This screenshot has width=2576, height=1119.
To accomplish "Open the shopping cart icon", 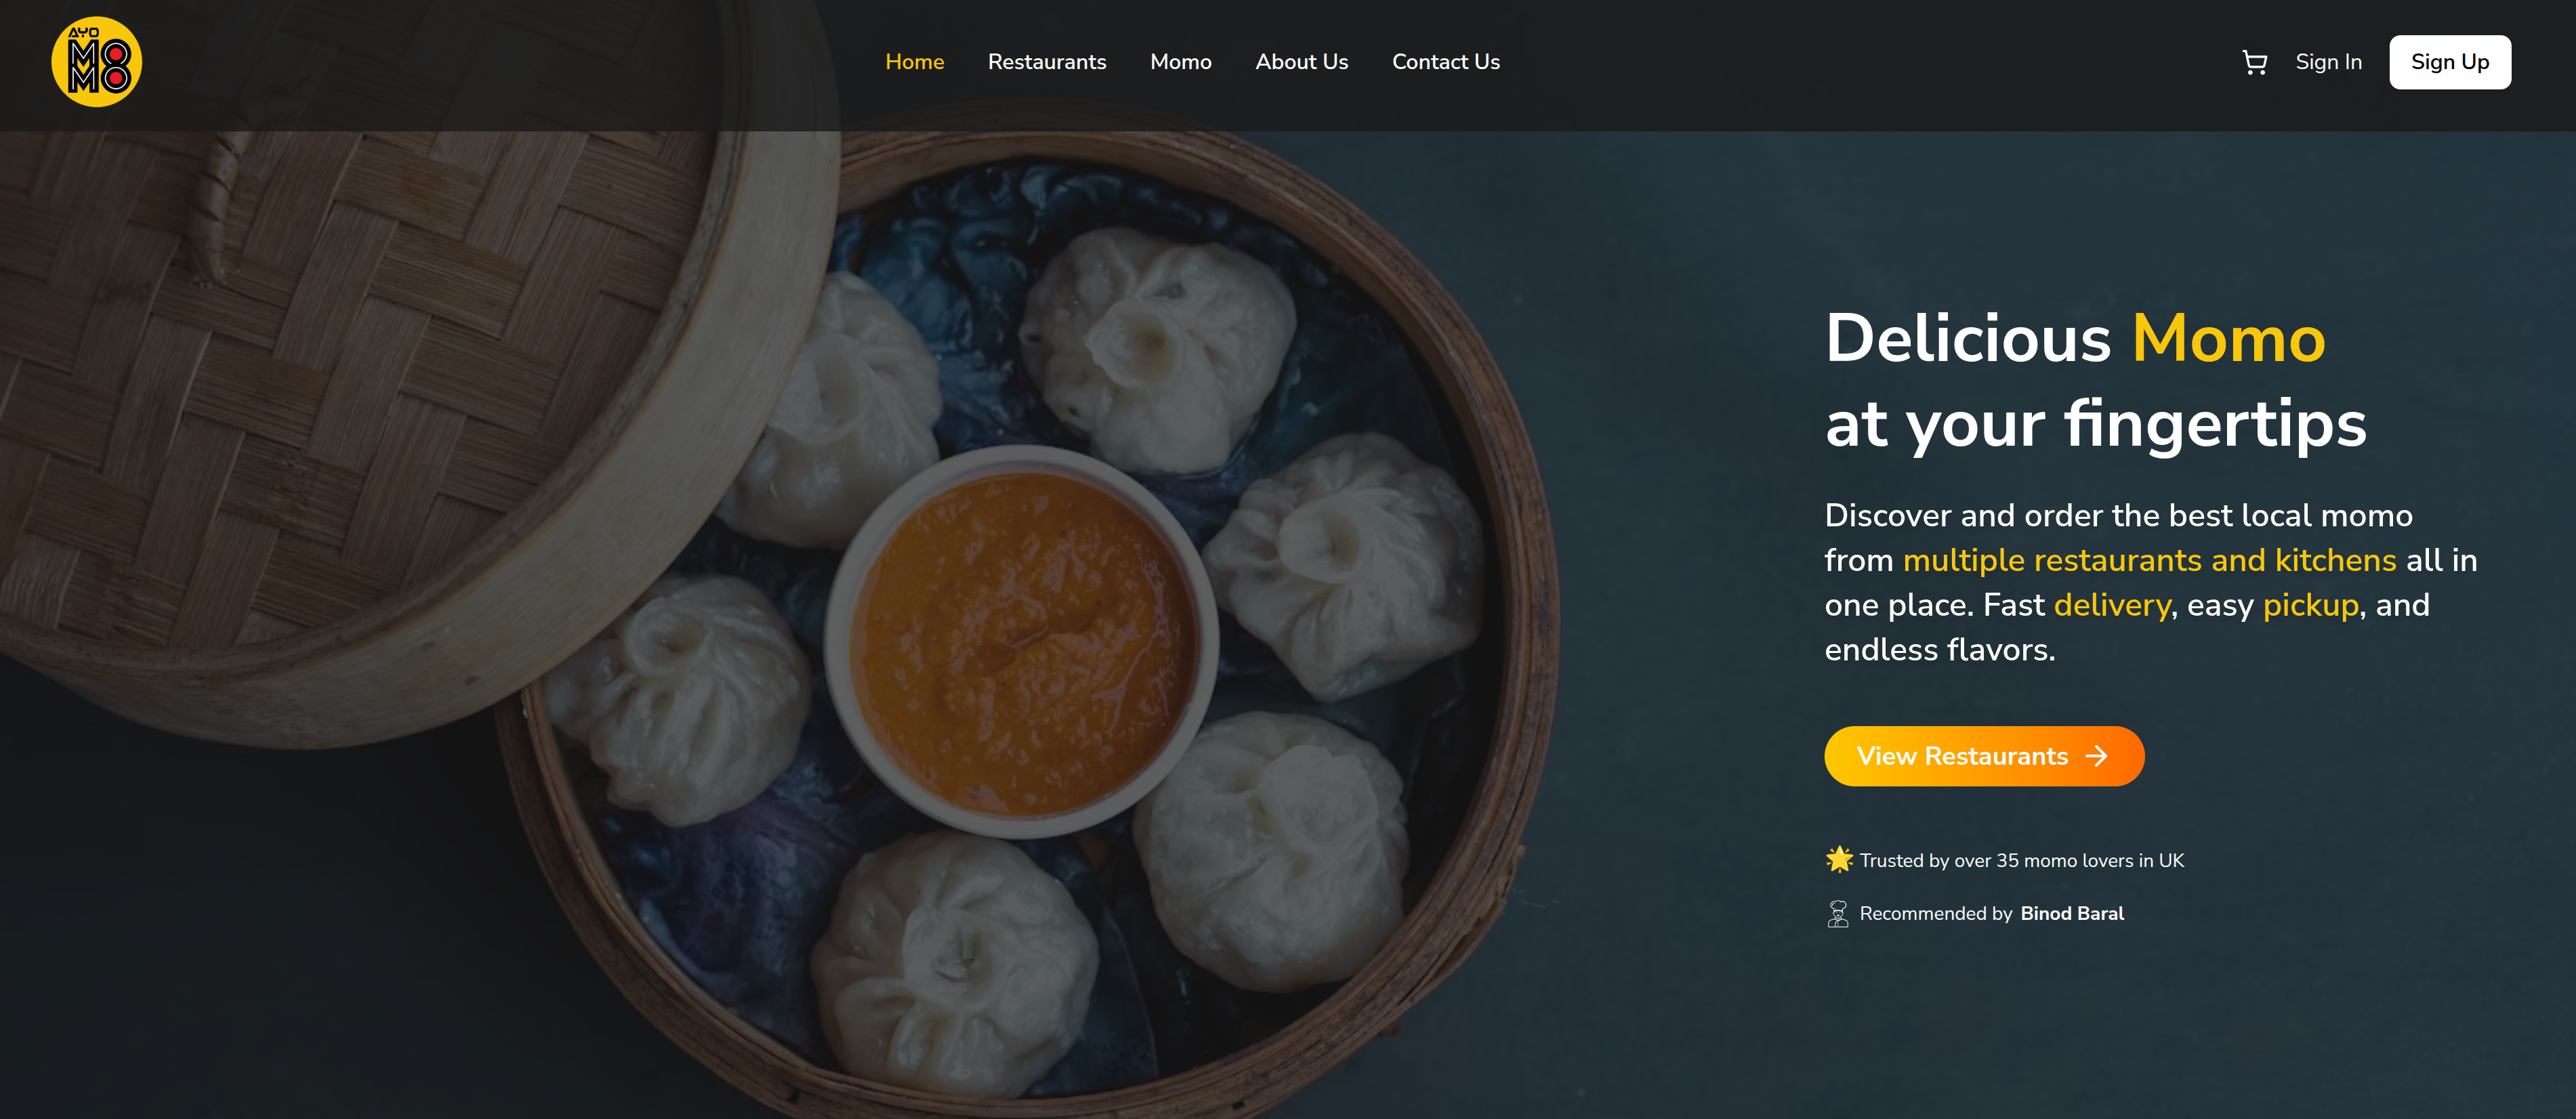I will (2254, 62).
